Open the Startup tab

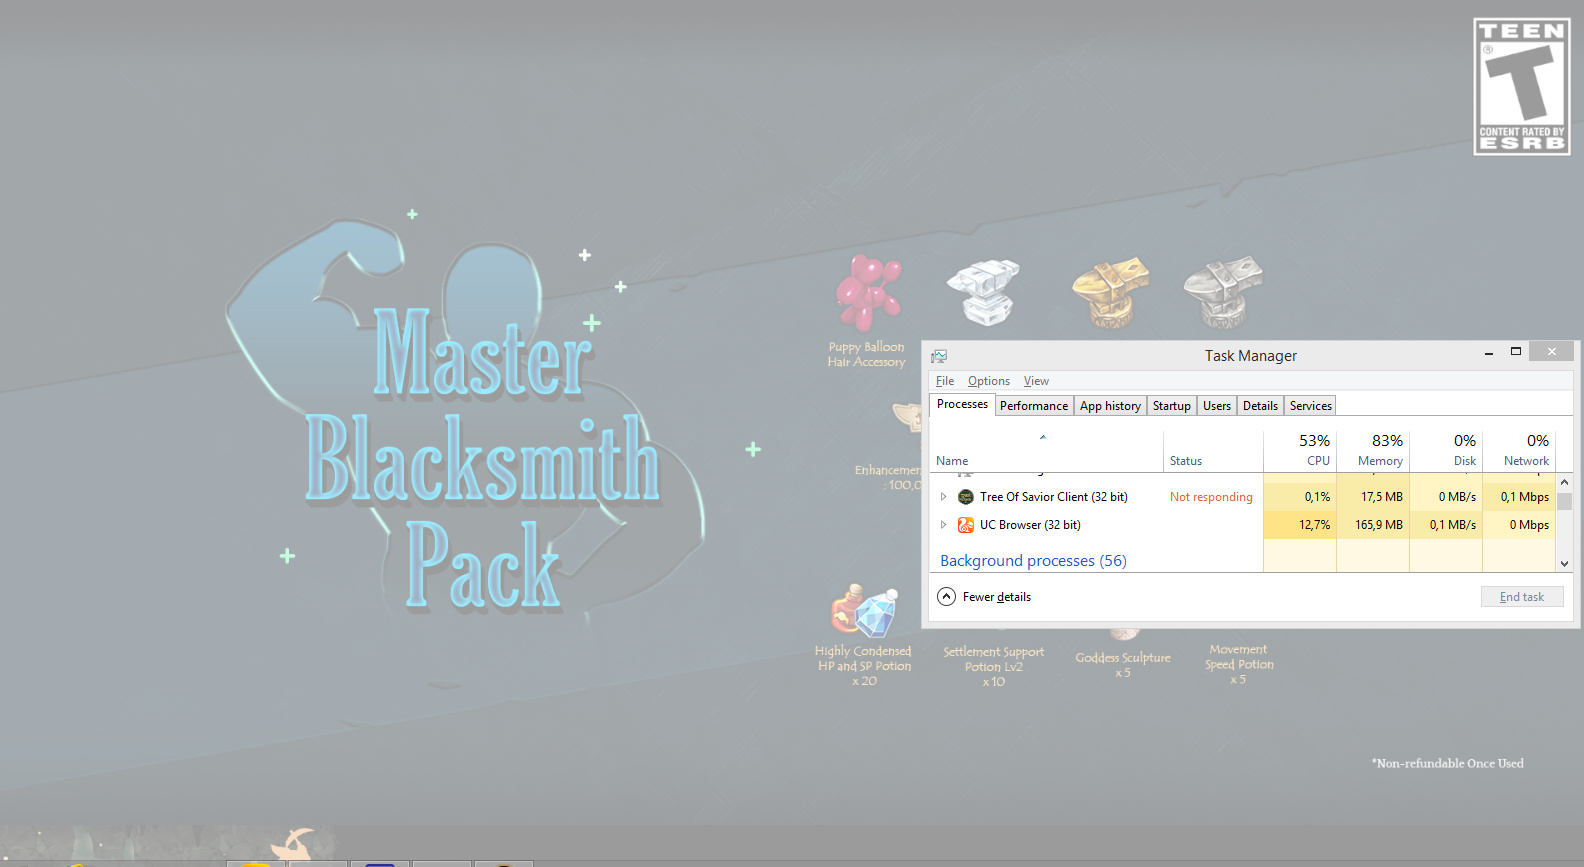[x=1171, y=406]
